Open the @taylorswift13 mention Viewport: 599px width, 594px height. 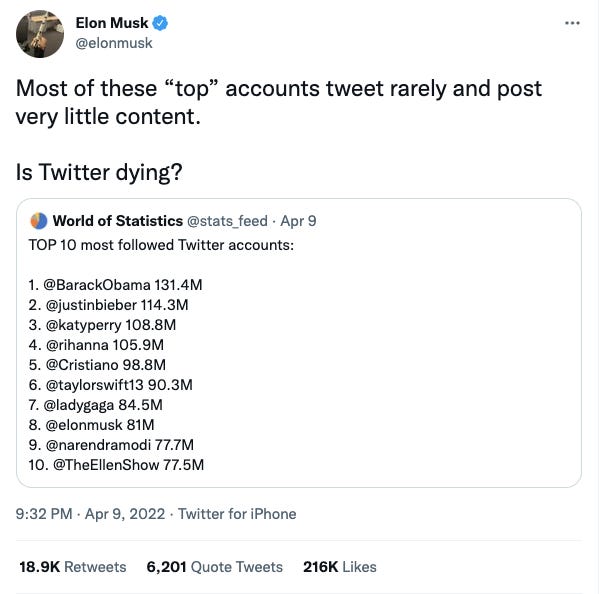point(94,385)
